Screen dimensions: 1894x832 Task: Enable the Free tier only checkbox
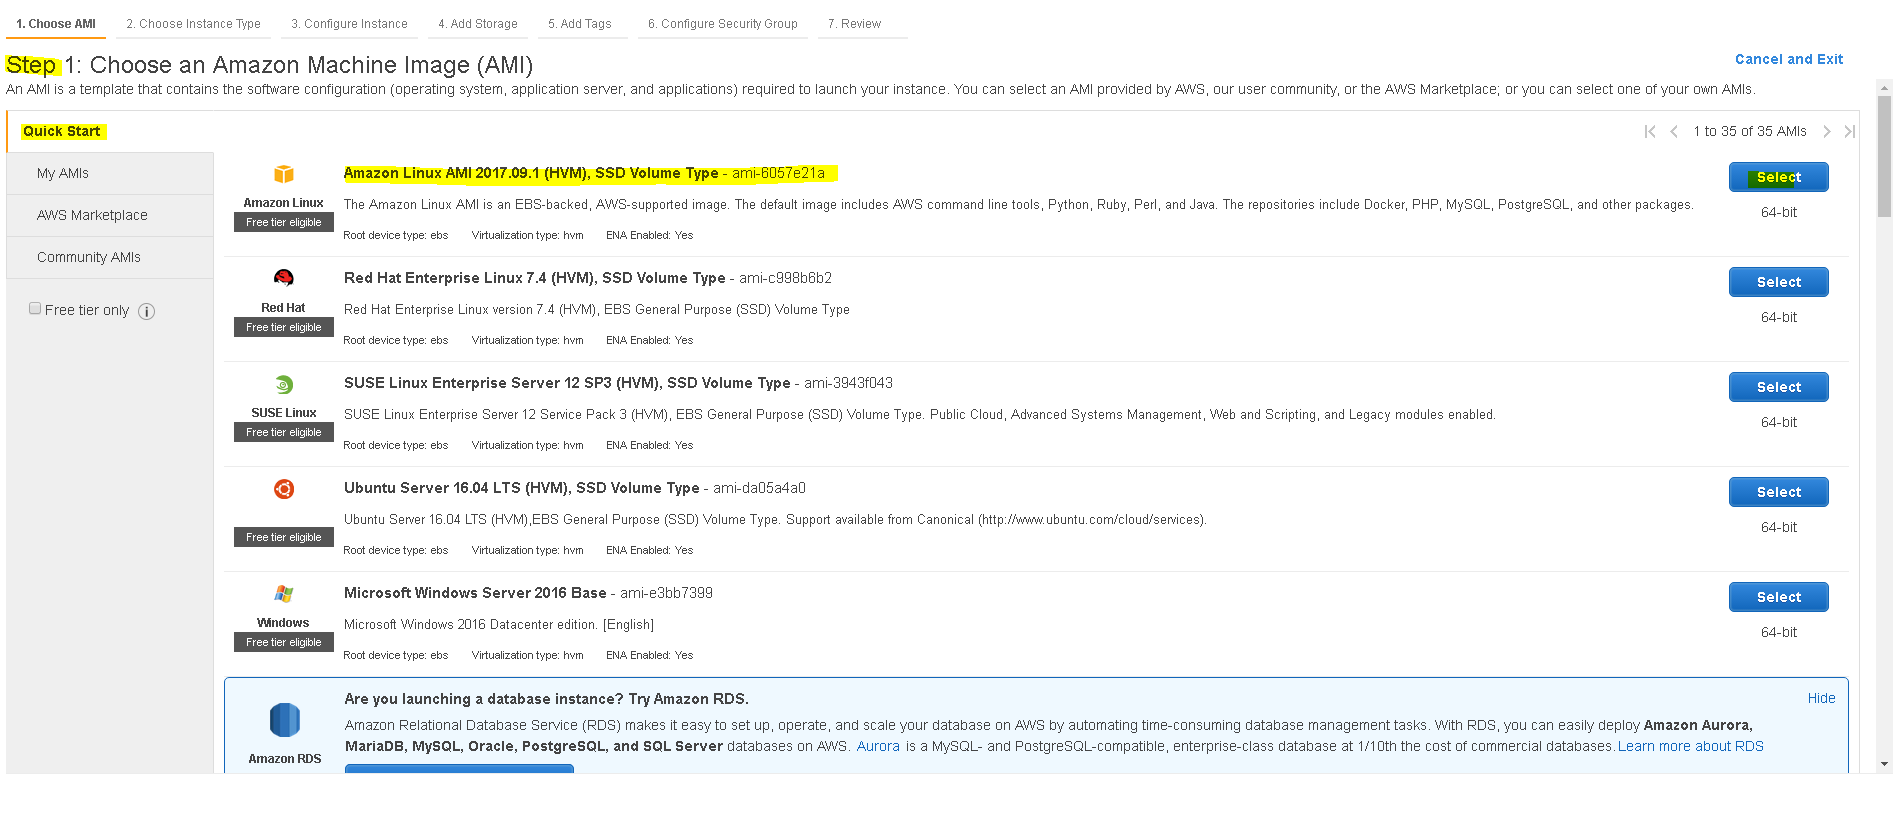point(35,308)
